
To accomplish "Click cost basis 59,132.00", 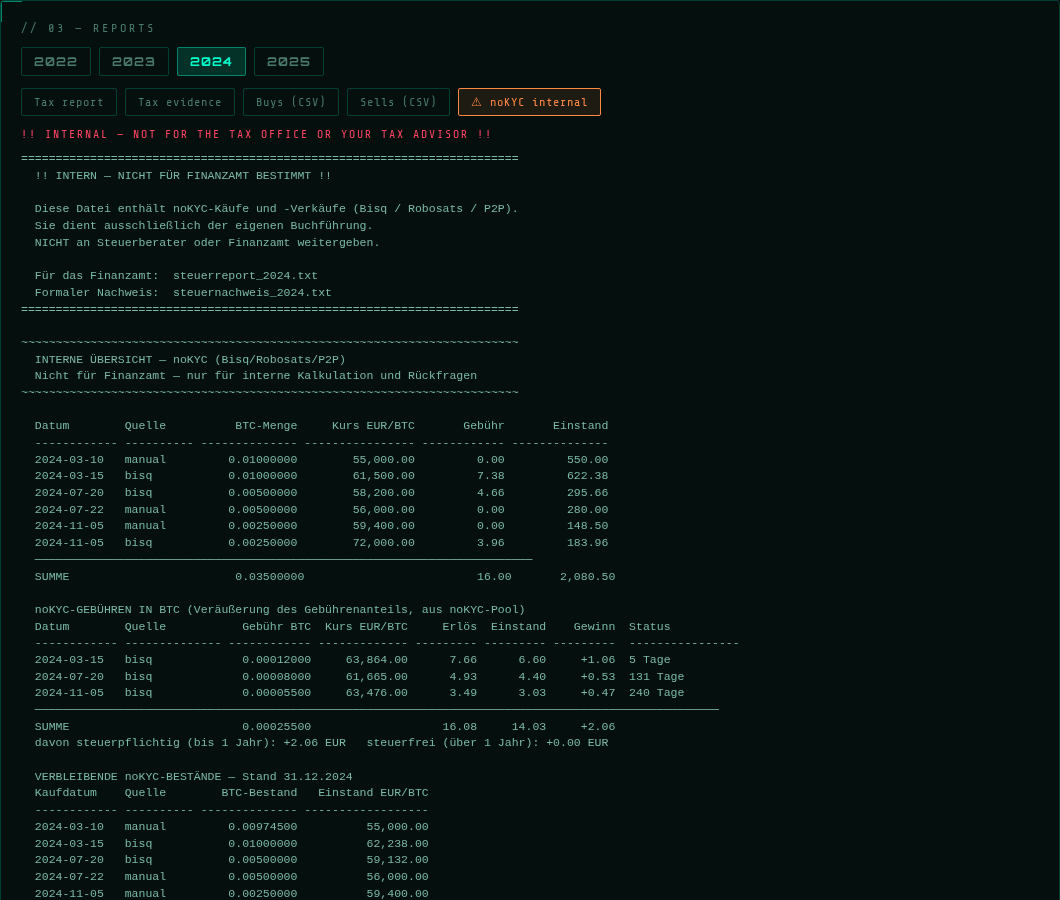I will point(398,860).
